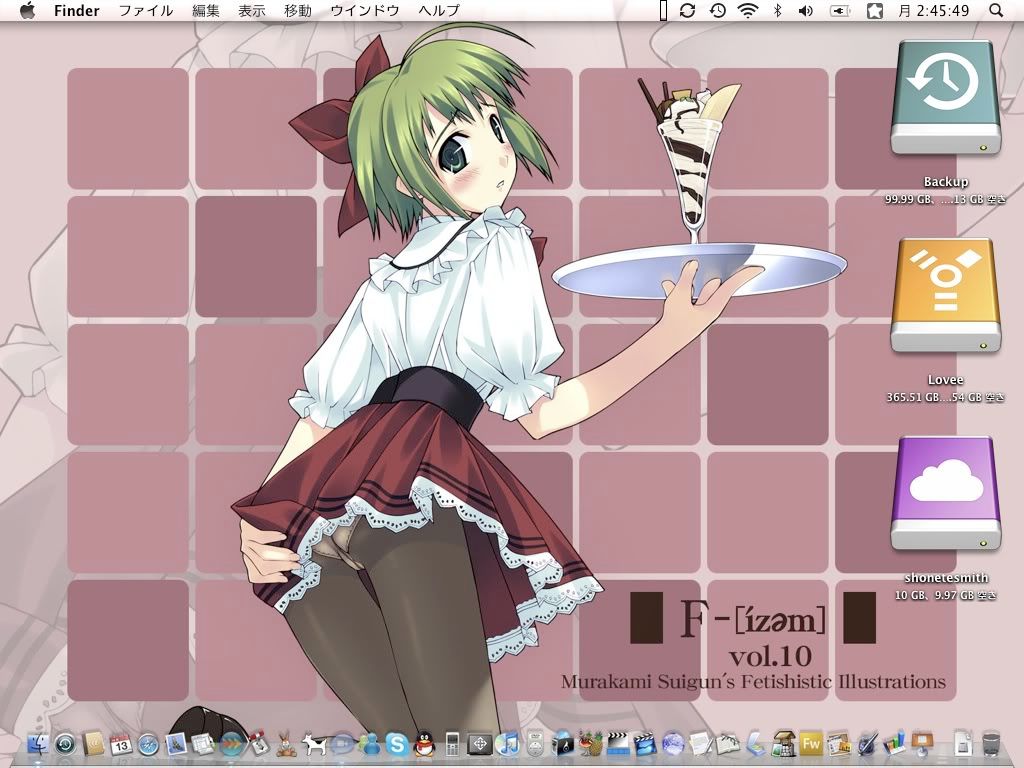Viewport: 1024px width, 768px height.
Task: Open iTunes from the Dock
Action: (x=508, y=744)
